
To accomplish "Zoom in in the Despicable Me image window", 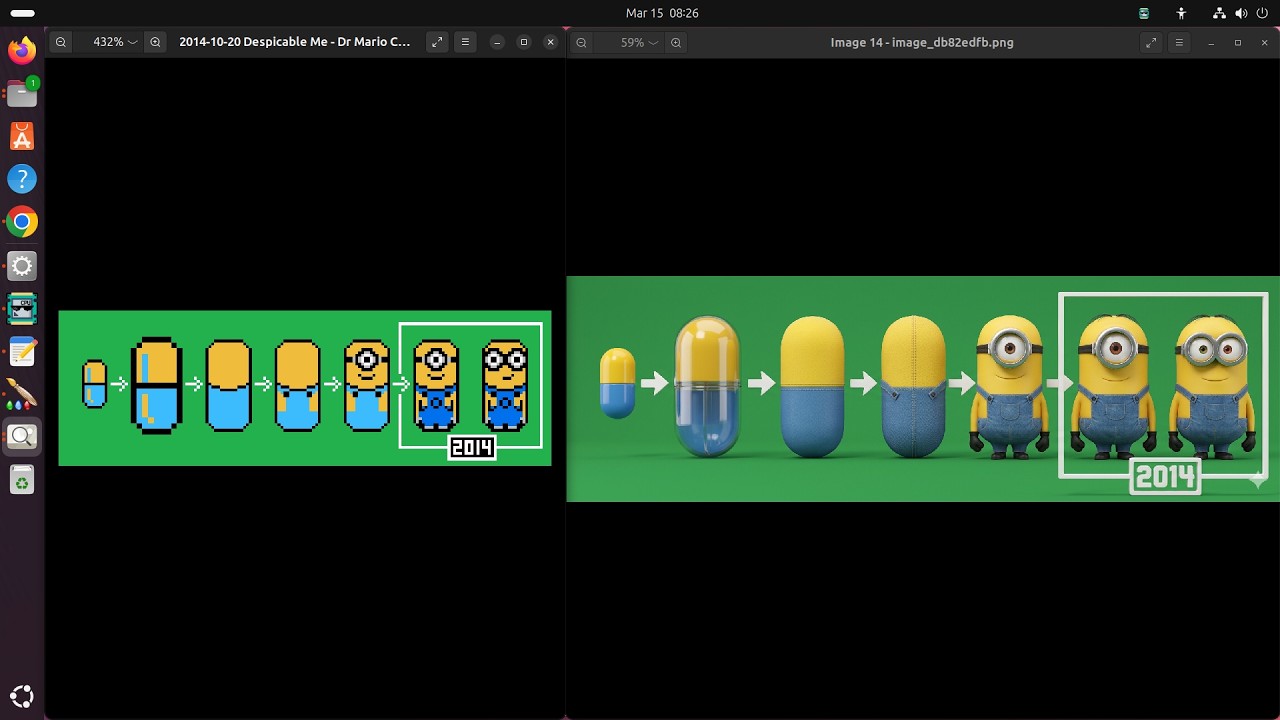I will tap(155, 42).
